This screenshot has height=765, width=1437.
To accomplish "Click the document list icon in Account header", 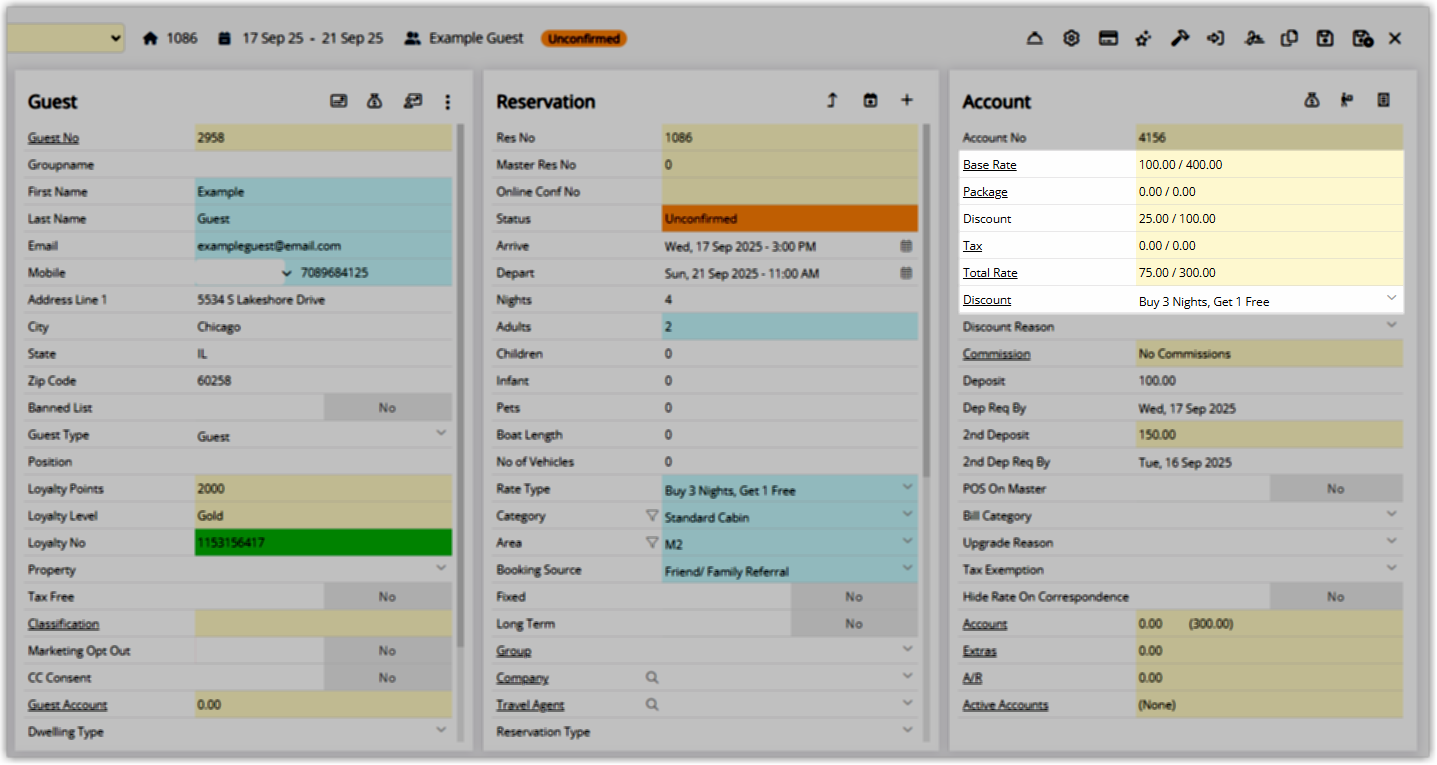I will click(1384, 100).
